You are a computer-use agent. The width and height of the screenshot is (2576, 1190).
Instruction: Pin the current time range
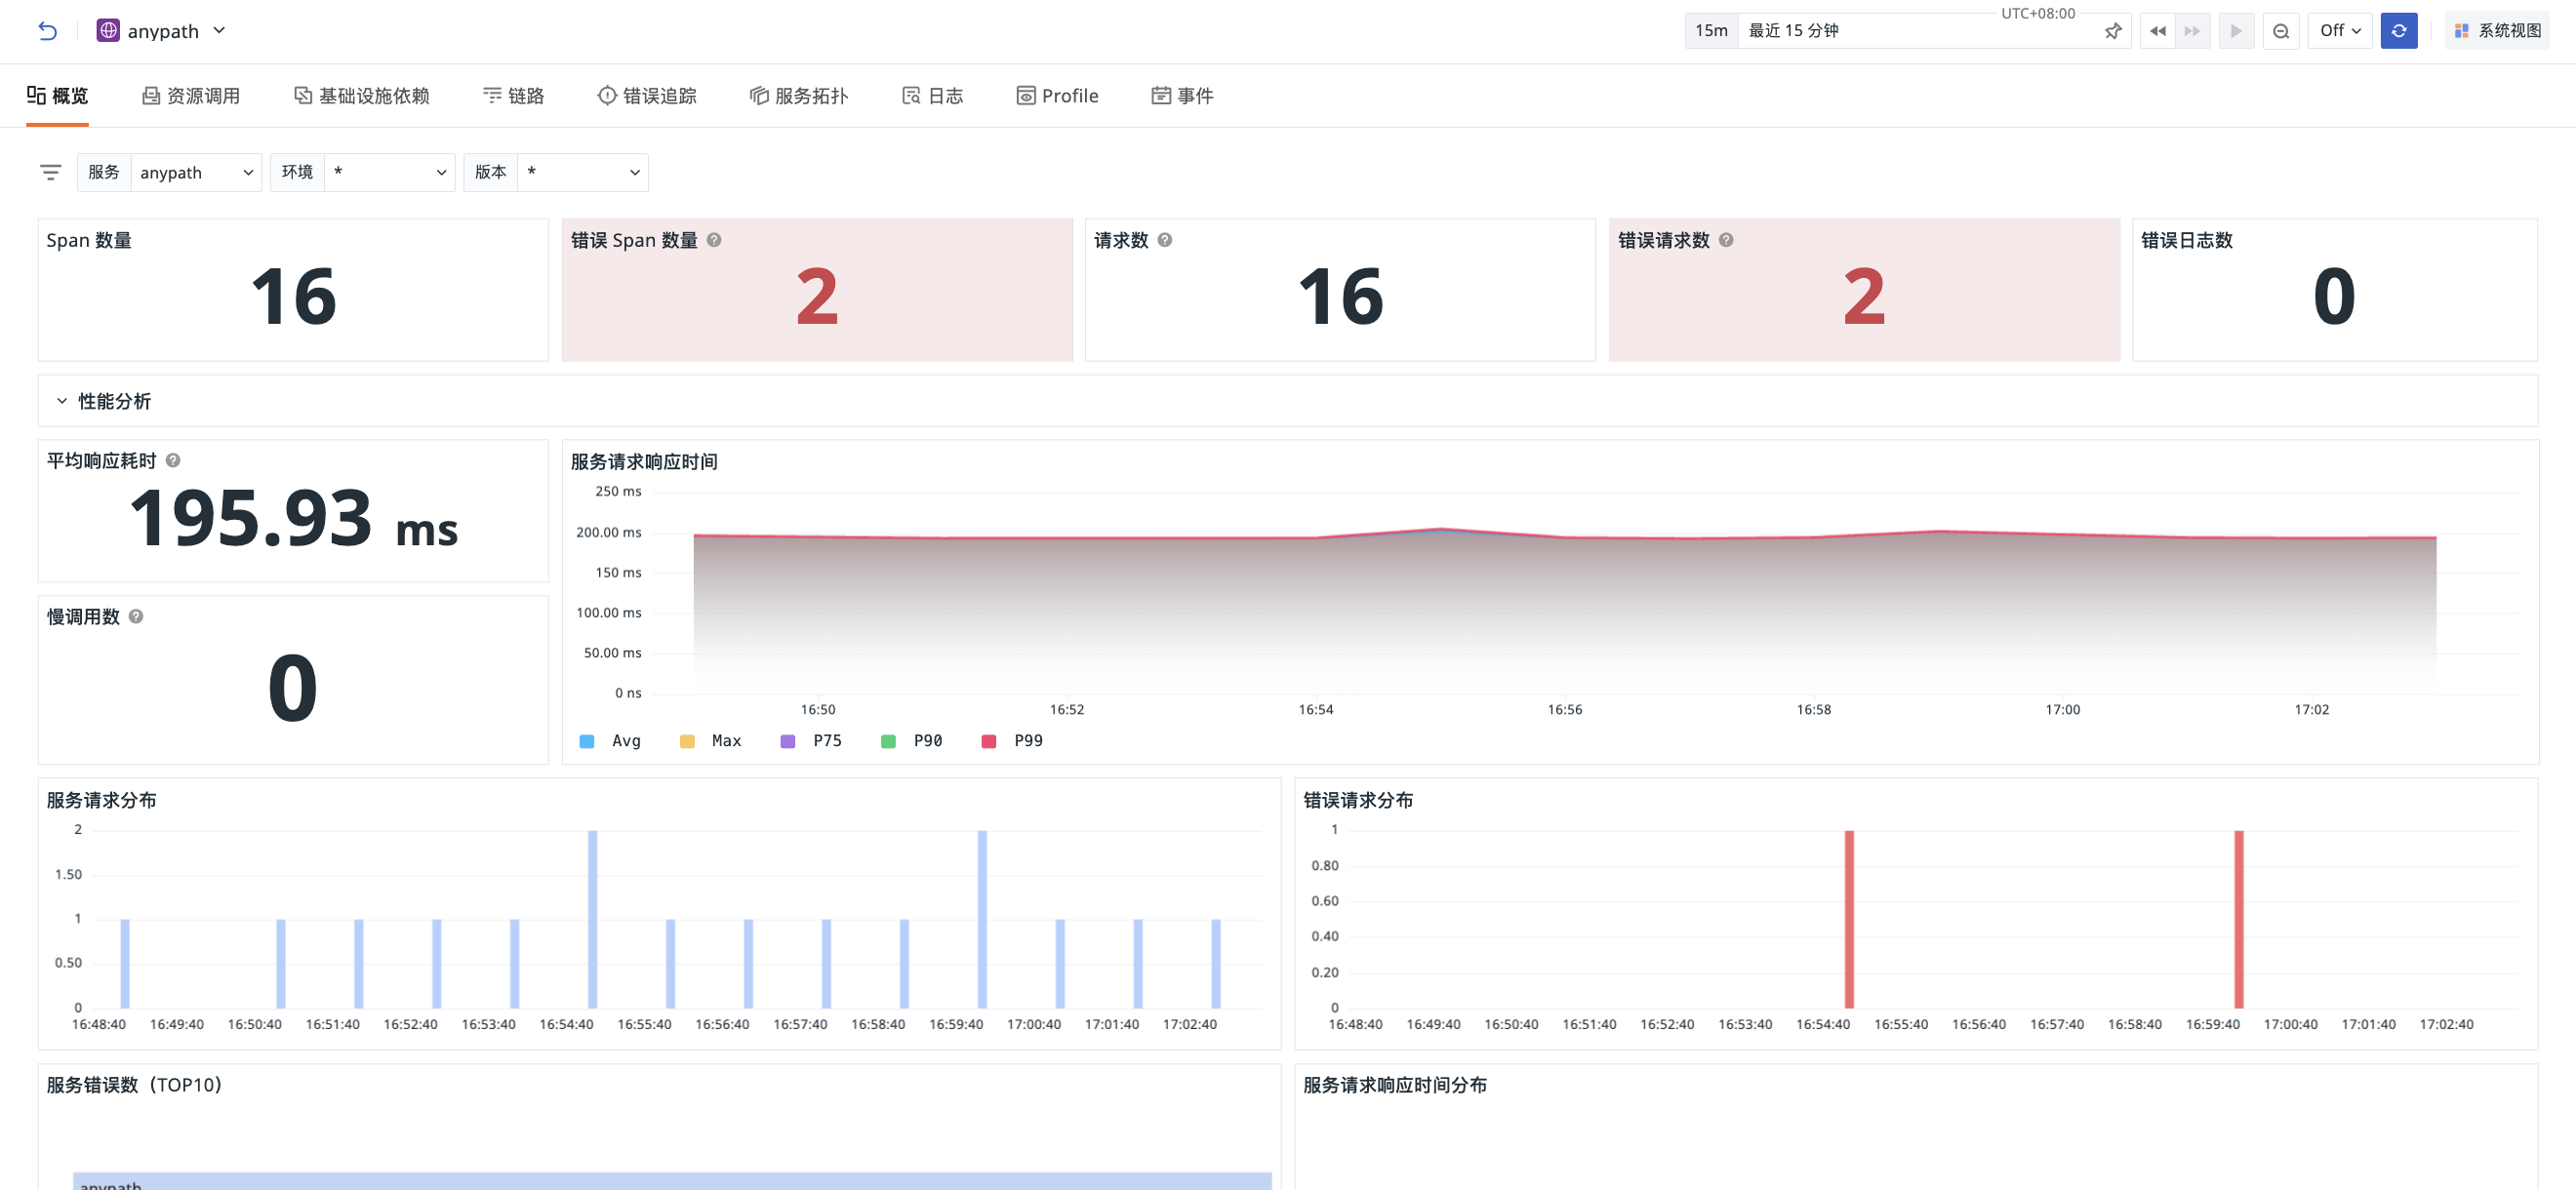pyautogui.click(x=2113, y=31)
